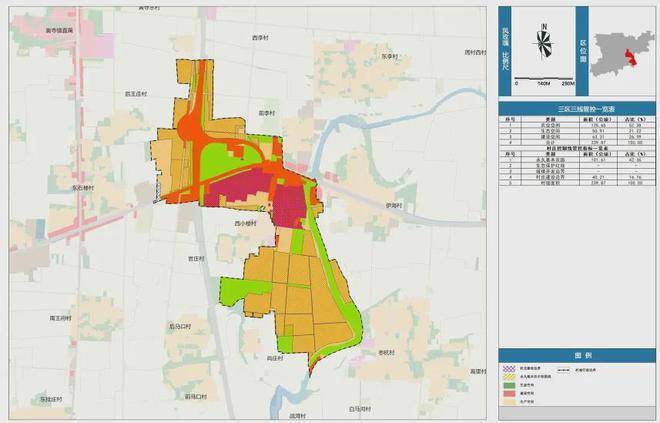The width and height of the screenshot is (660, 423).
Task: Click the 曾庄村 village label
Action: tap(197, 258)
